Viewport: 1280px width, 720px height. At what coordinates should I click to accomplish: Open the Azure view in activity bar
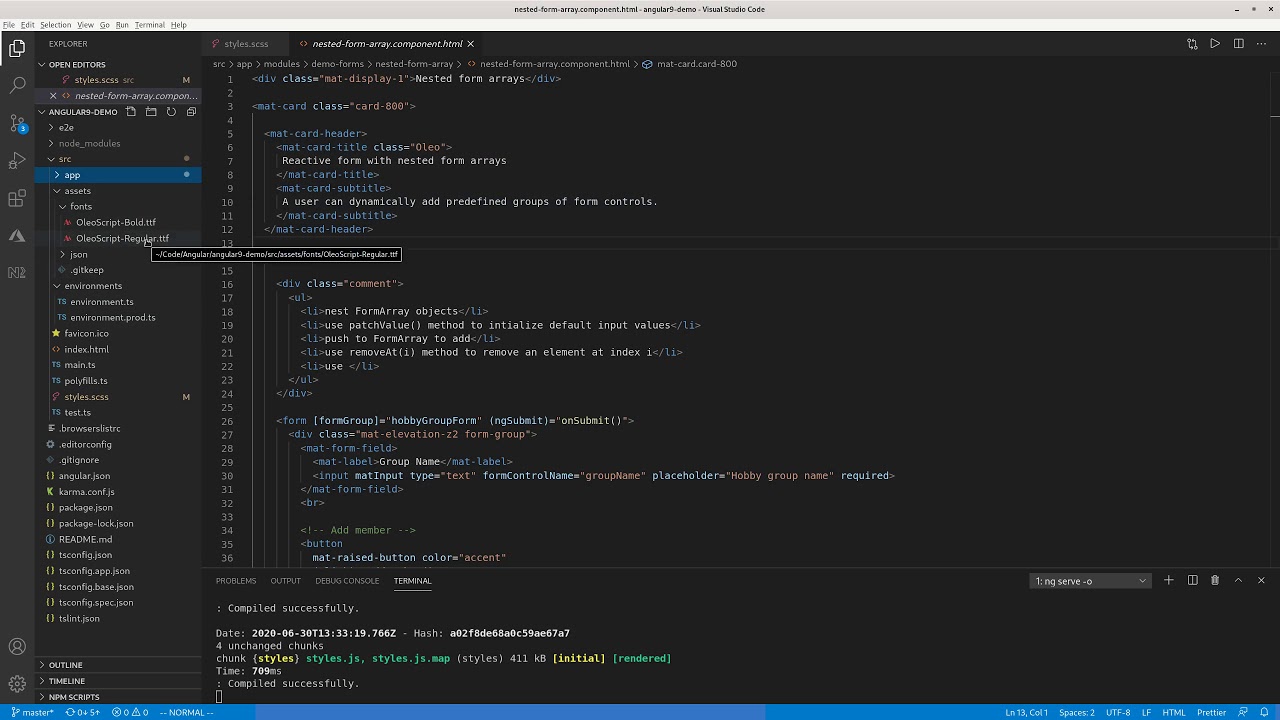[x=17, y=236]
